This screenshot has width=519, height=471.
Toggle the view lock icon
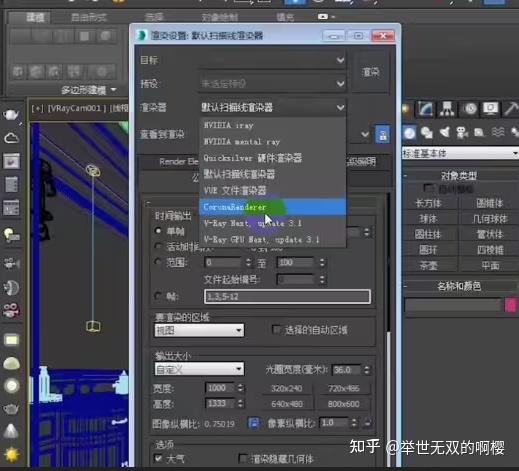(x=383, y=135)
